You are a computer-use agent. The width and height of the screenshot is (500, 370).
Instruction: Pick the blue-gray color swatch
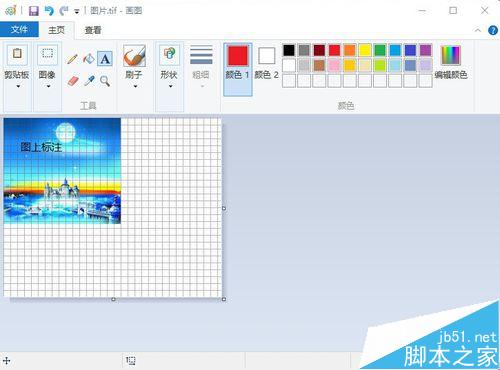click(x=410, y=65)
